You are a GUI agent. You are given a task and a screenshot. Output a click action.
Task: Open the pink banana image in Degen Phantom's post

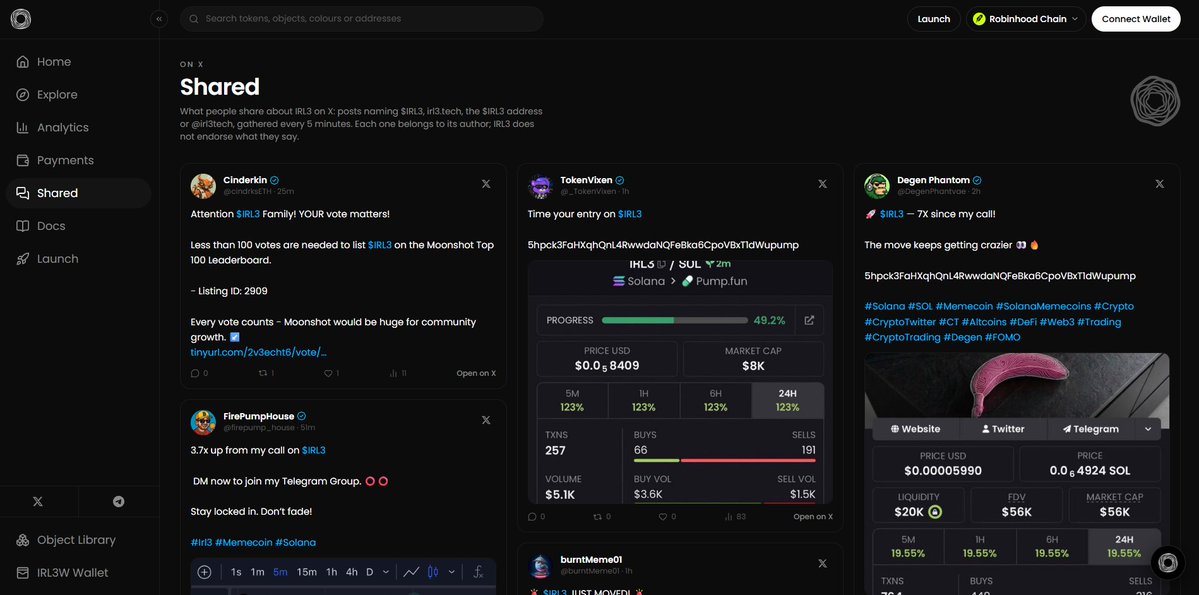pos(1016,473)
